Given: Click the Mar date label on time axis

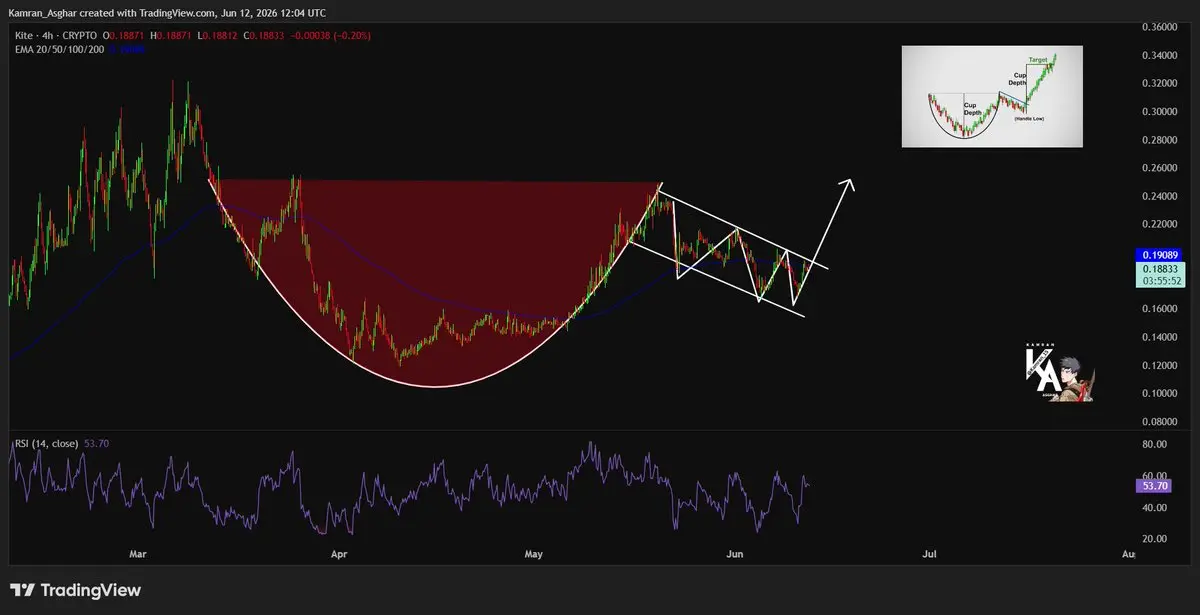Looking at the screenshot, I should [139, 553].
